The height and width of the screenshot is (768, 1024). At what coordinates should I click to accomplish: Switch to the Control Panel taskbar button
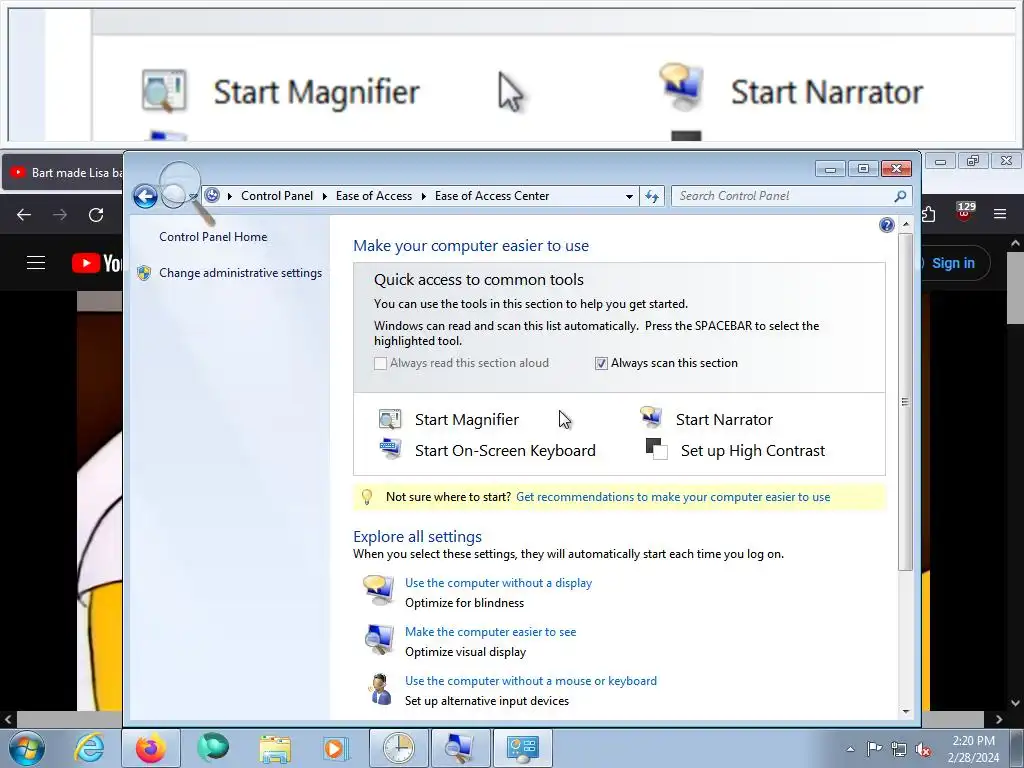pyautogui.click(x=522, y=748)
